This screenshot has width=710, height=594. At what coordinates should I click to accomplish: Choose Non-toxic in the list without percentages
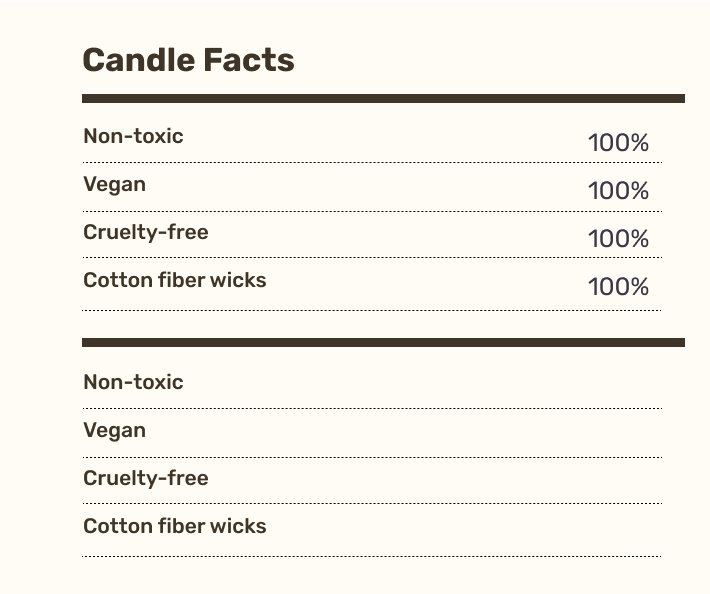pos(133,382)
